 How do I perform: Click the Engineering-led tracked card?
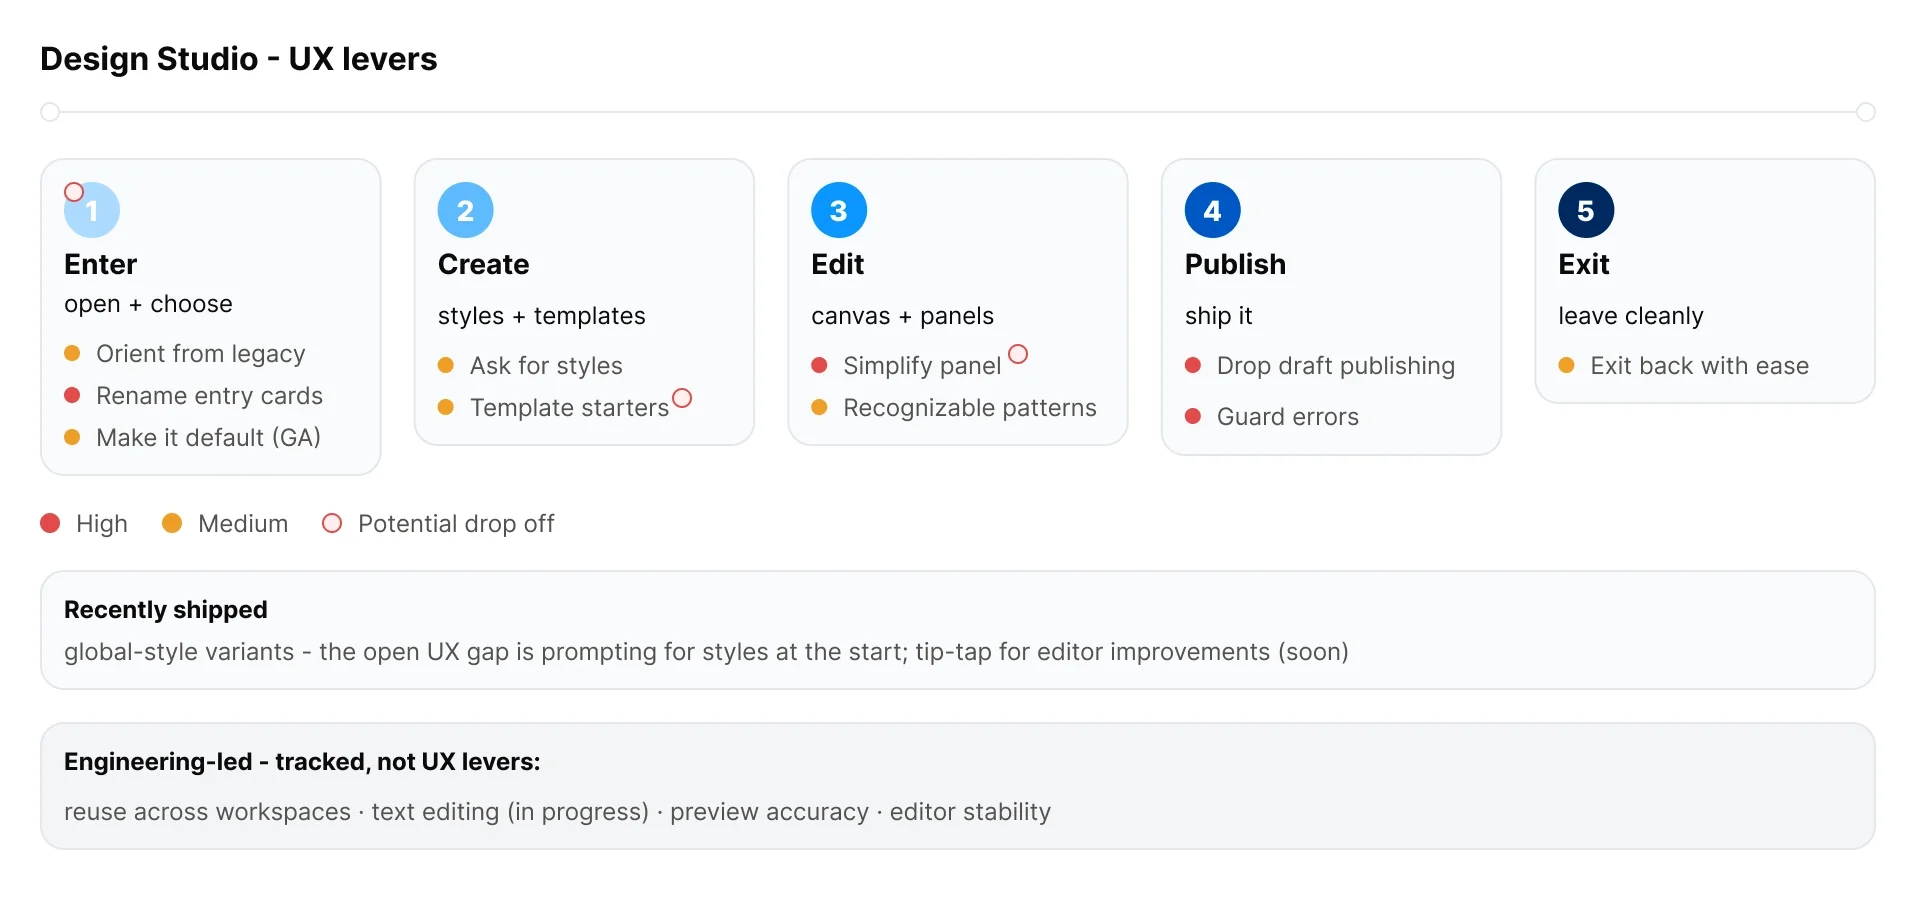(958, 786)
